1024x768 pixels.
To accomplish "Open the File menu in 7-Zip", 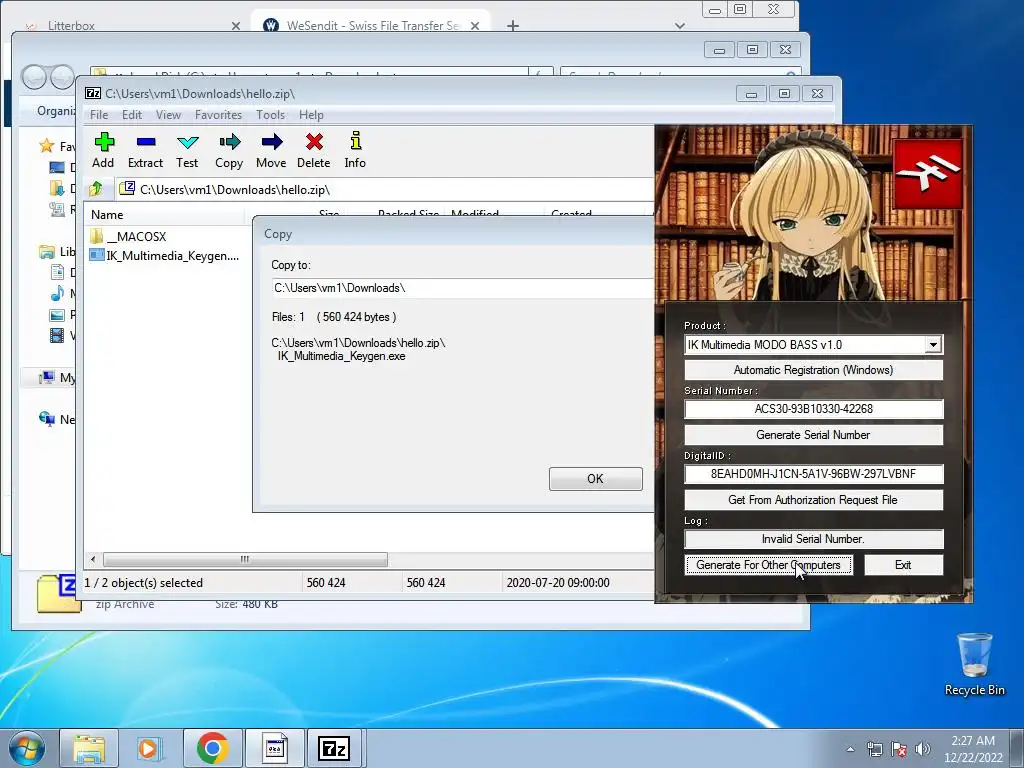I will coord(99,115).
